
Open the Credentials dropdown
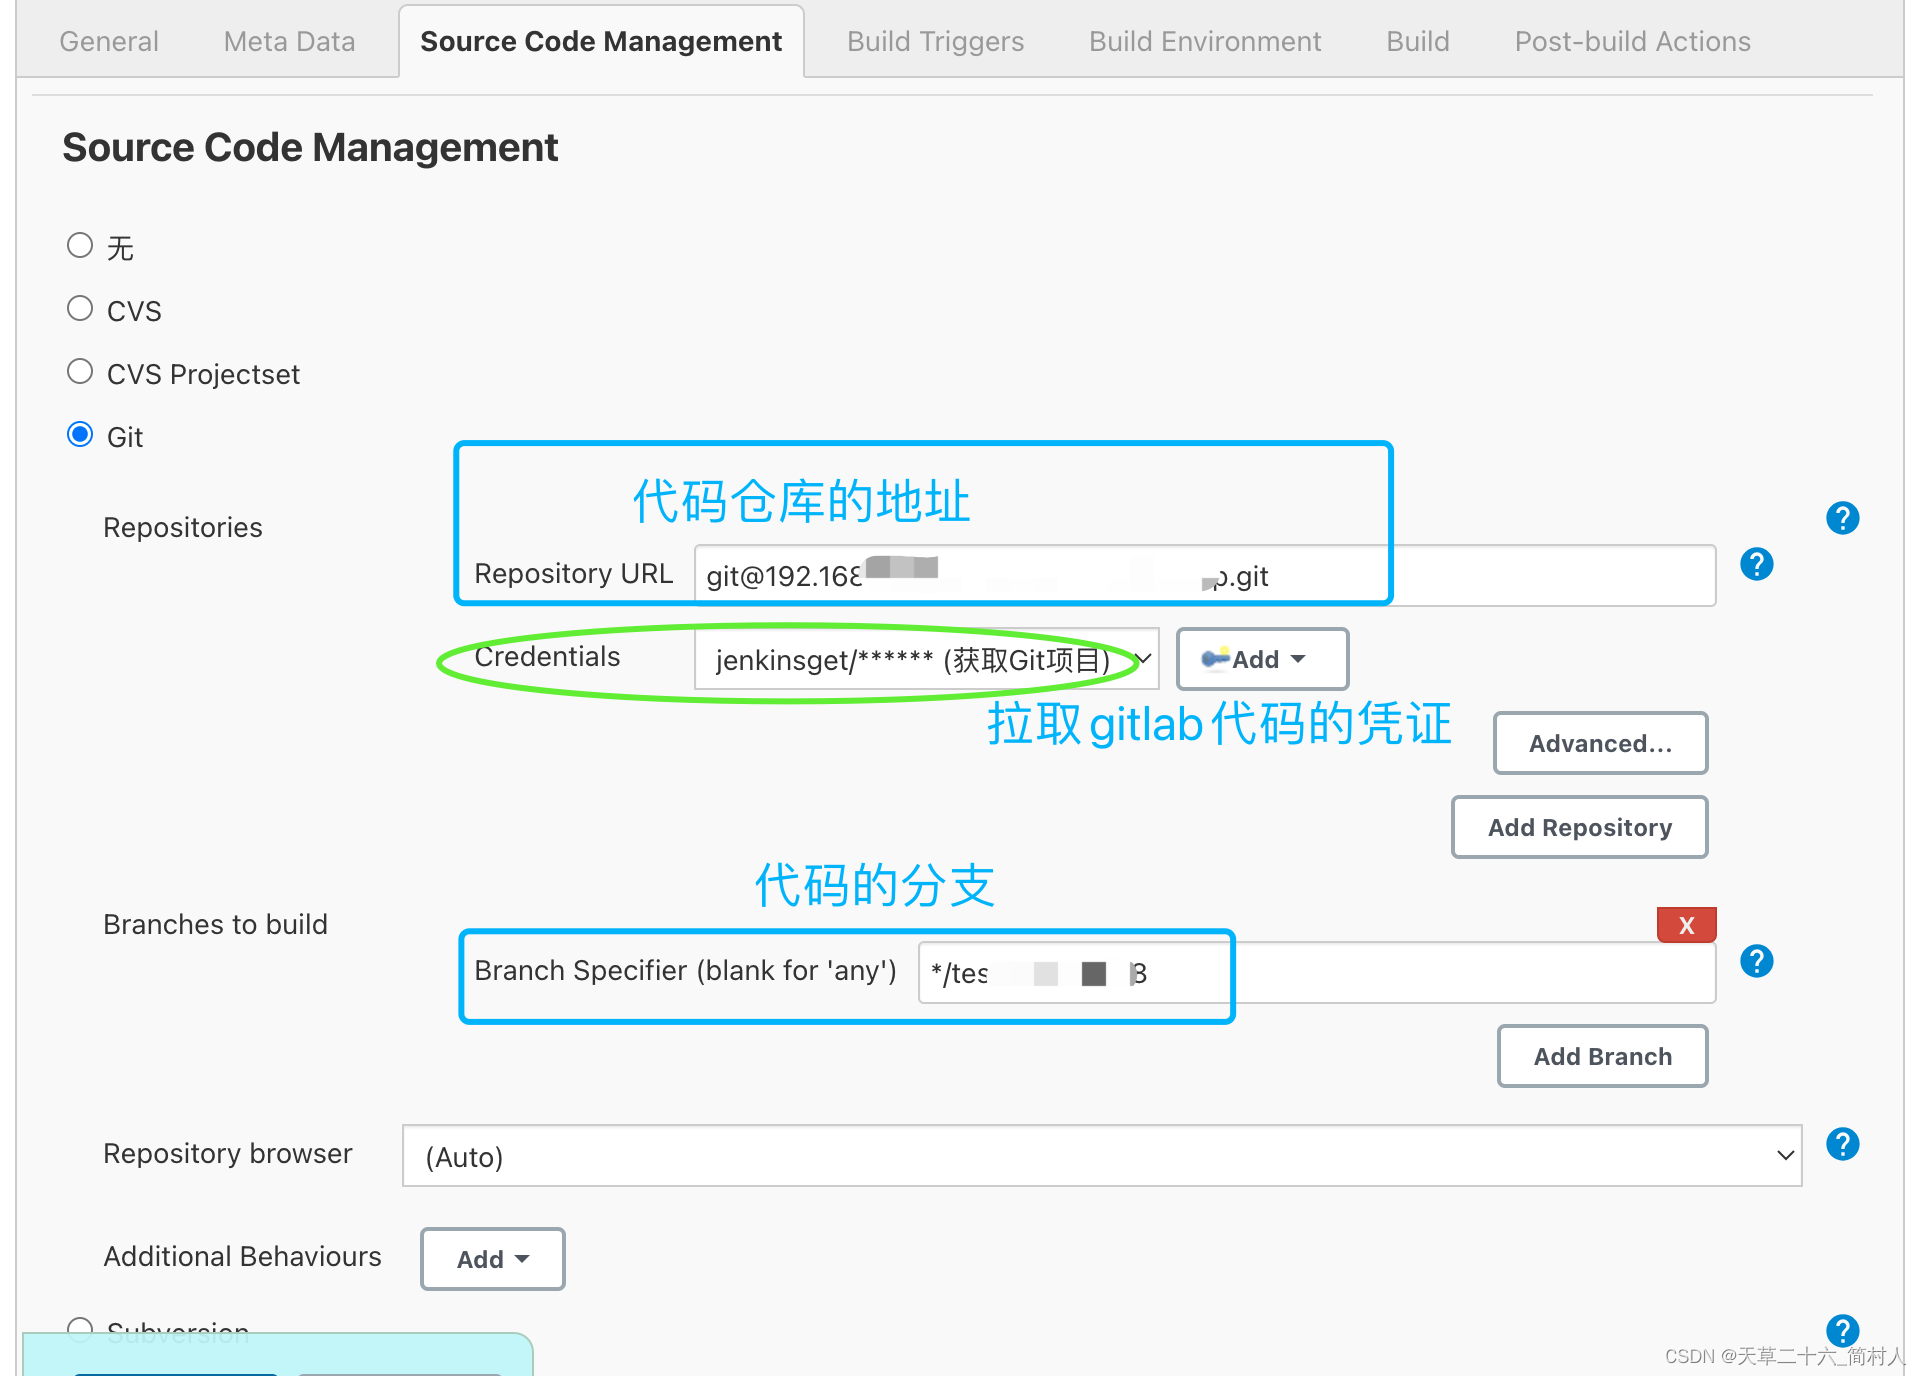point(926,659)
